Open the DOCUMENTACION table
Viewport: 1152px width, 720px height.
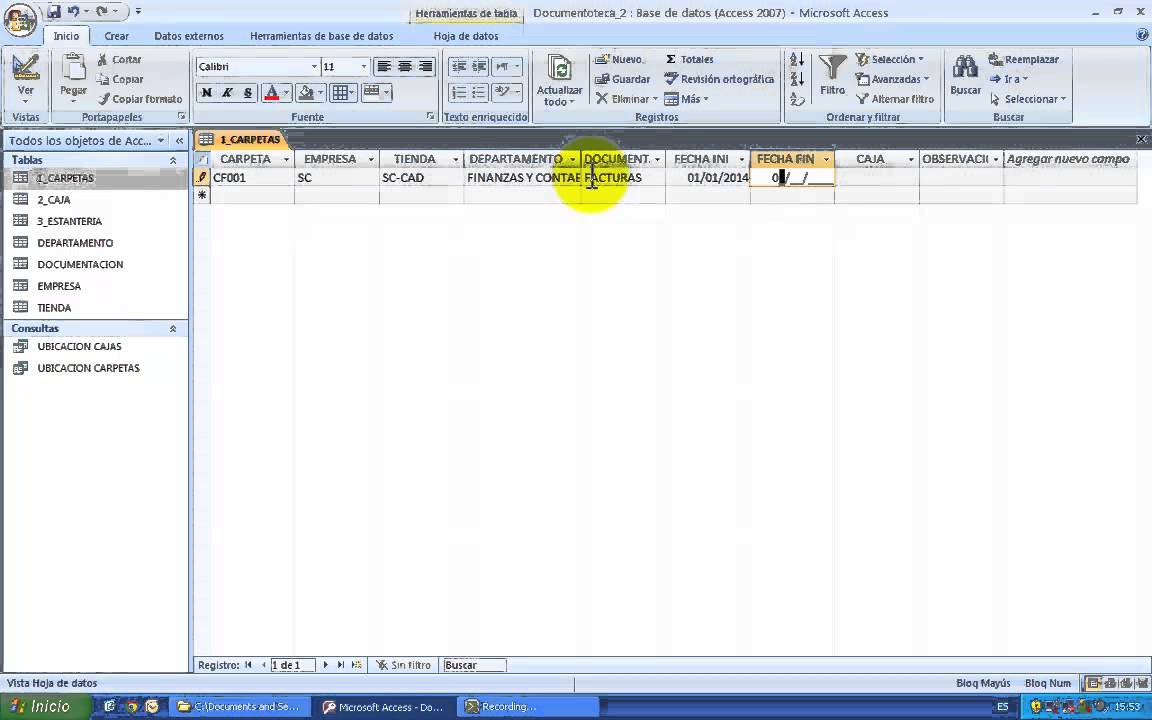pyautogui.click(x=80, y=264)
